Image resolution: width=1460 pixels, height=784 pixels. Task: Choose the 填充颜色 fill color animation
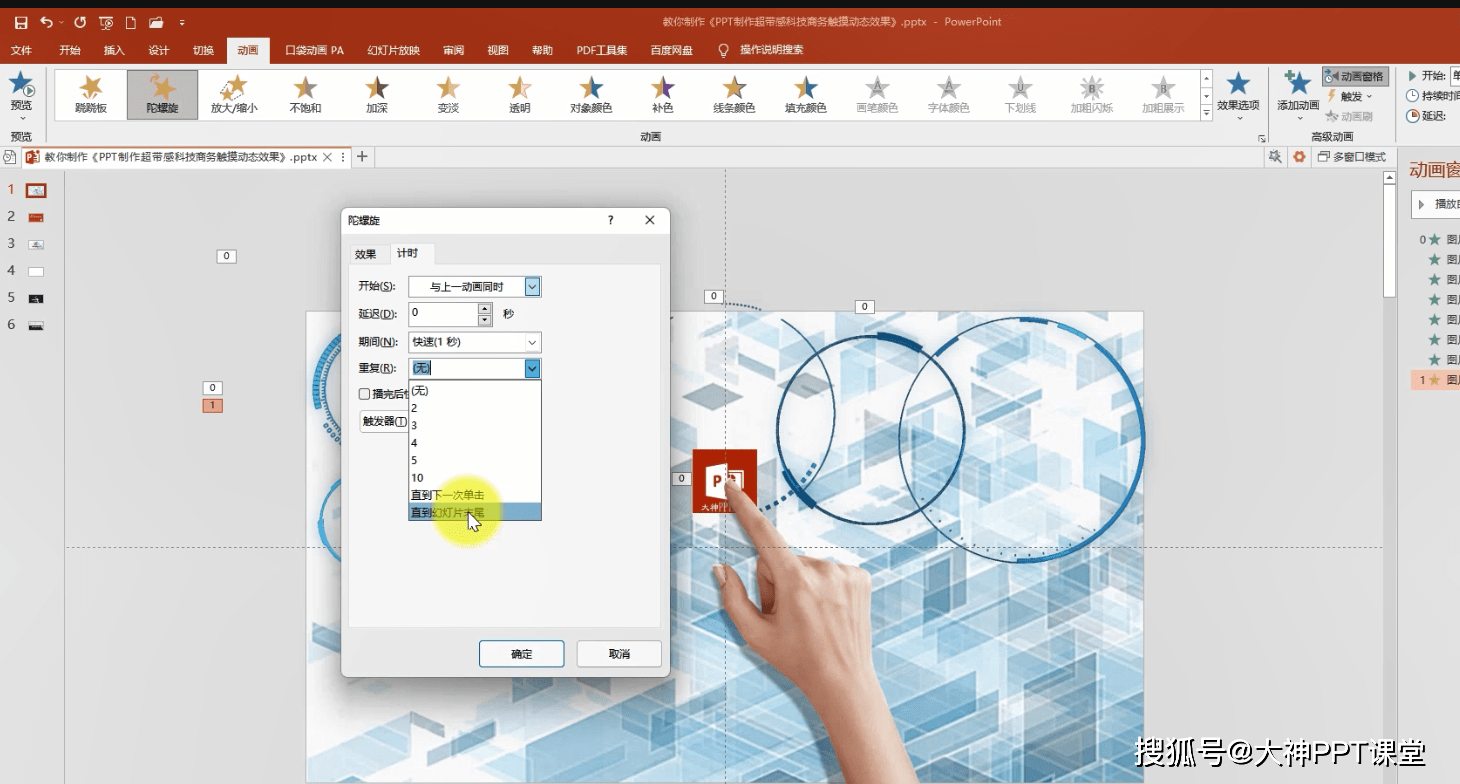[806, 95]
